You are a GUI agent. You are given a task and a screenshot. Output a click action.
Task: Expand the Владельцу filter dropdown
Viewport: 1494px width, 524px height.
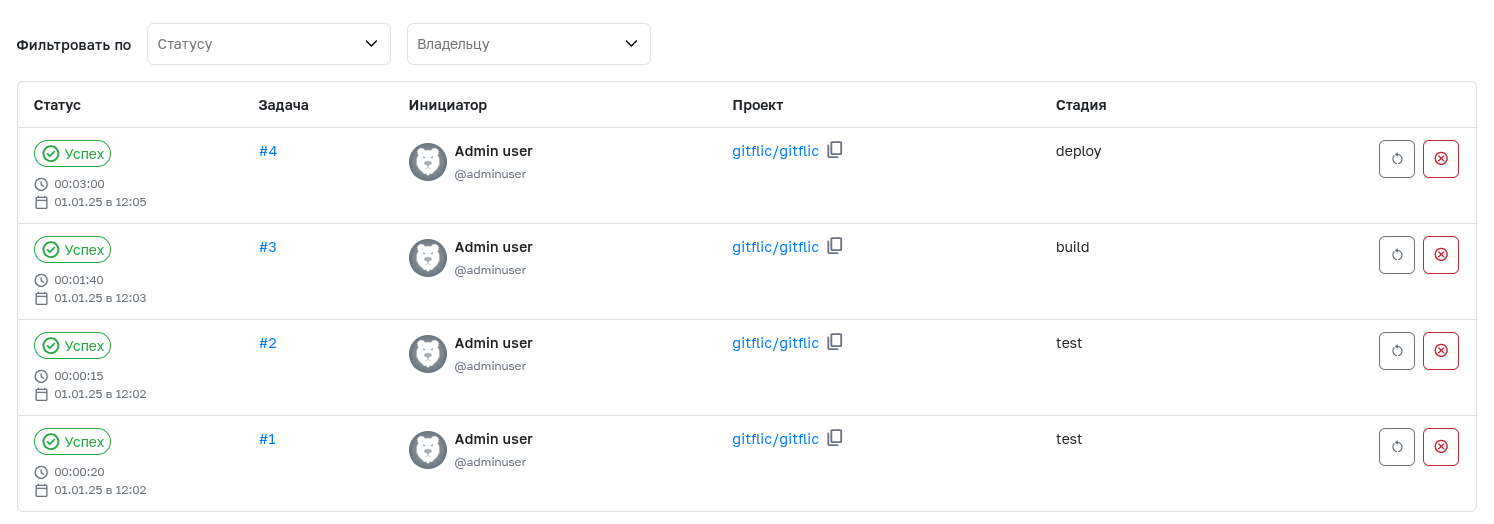[528, 44]
